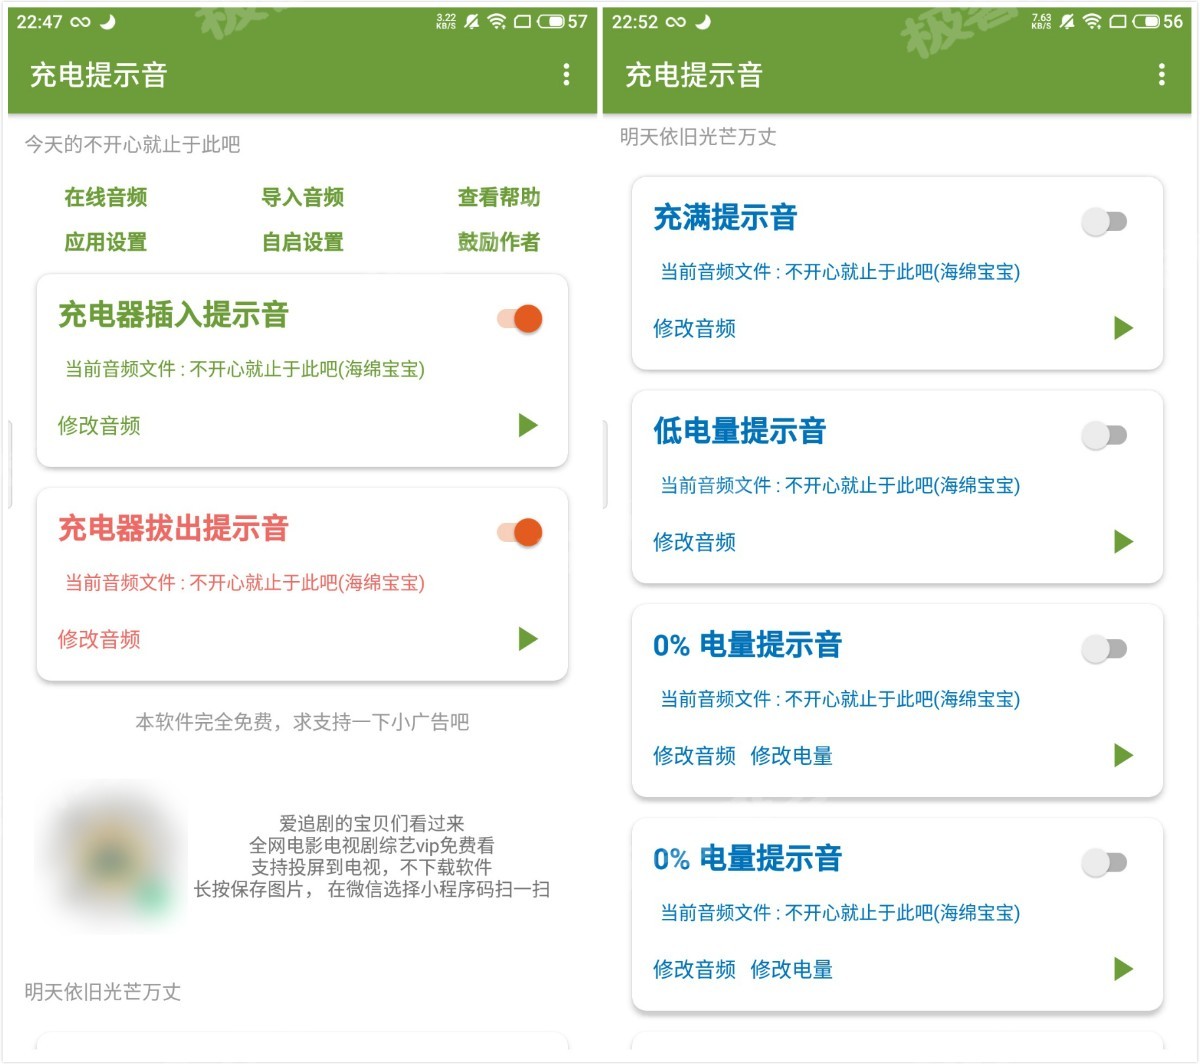Screen dimensions: 1200x1064
Task: Open 在线音频 online audio
Action: coord(106,198)
